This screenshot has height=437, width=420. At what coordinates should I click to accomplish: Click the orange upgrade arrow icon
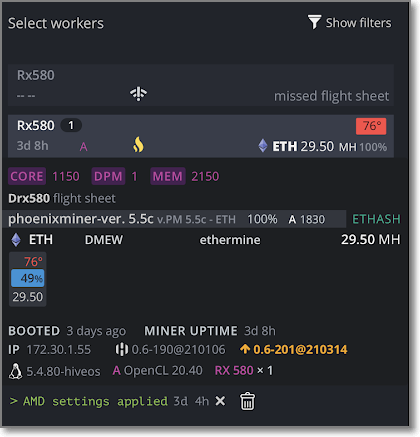point(245,349)
